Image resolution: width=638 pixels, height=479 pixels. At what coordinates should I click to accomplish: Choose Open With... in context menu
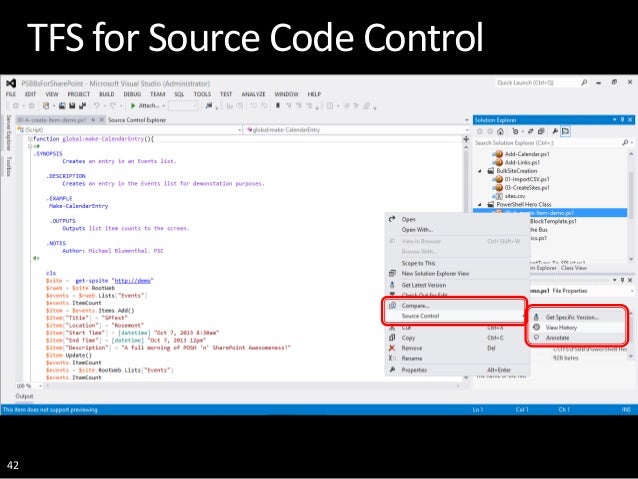457,230
